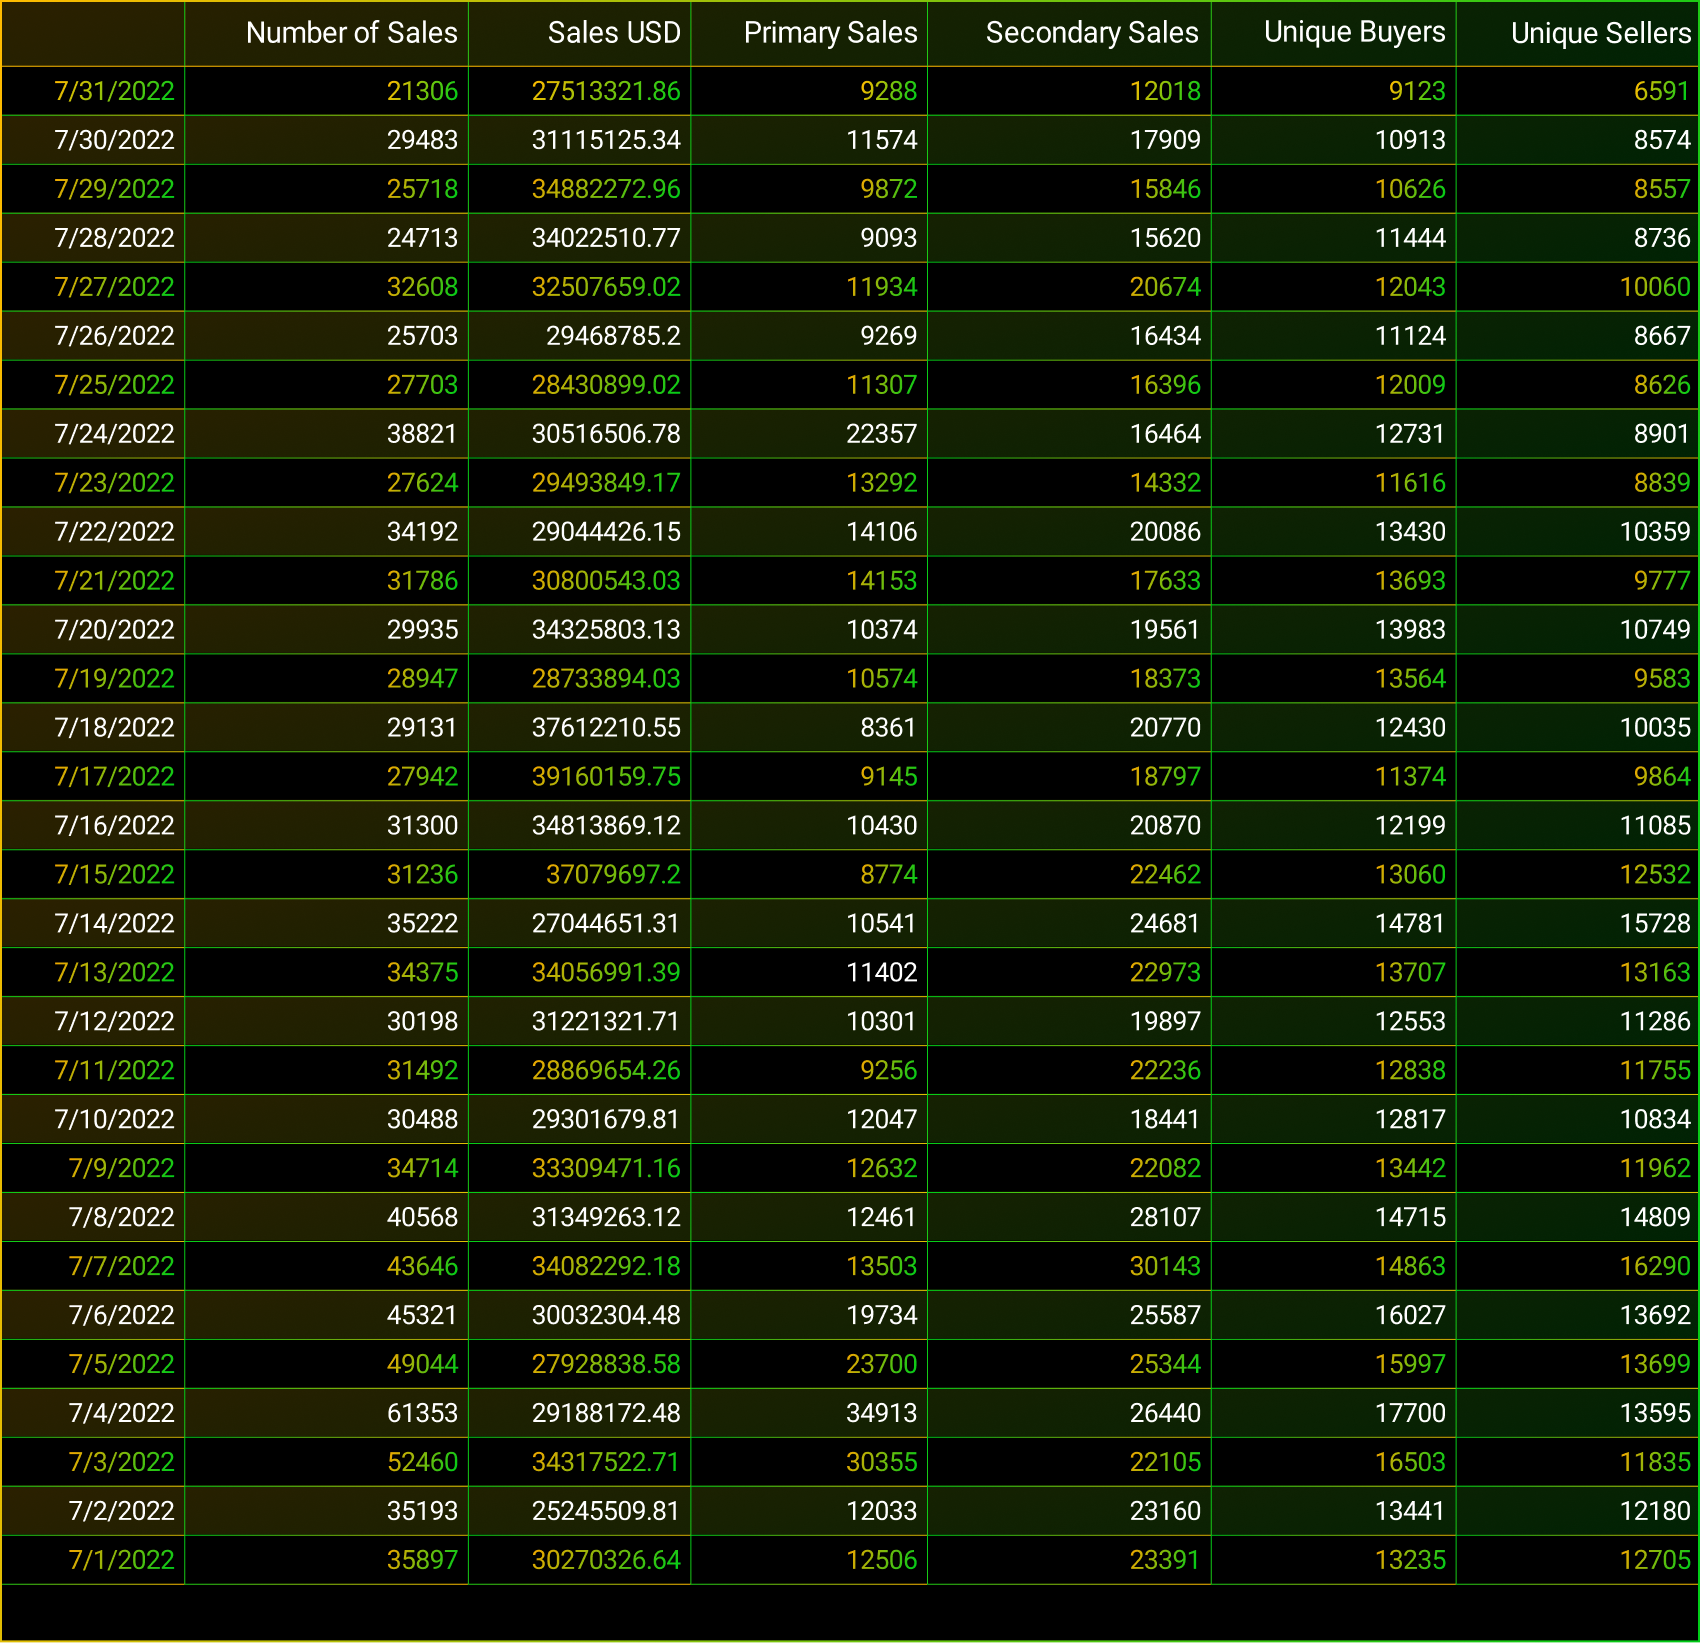Select the 7/14/2022 date cell
Image resolution: width=1700 pixels, height=1643 pixels.
93,924
